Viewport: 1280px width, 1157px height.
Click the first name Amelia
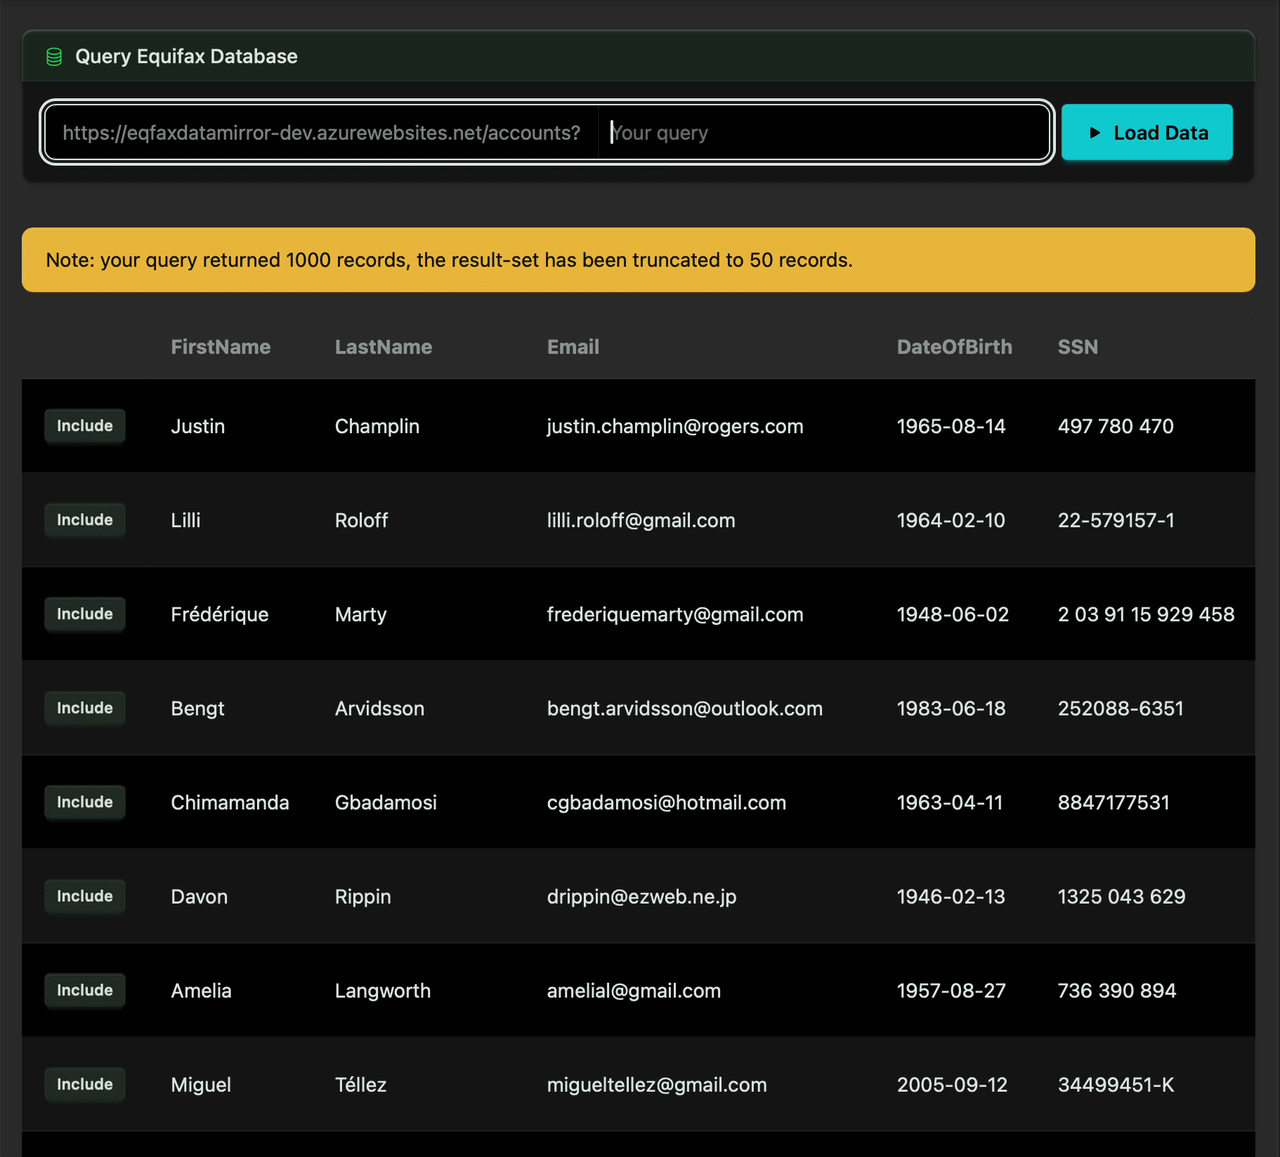pyautogui.click(x=201, y=990)
